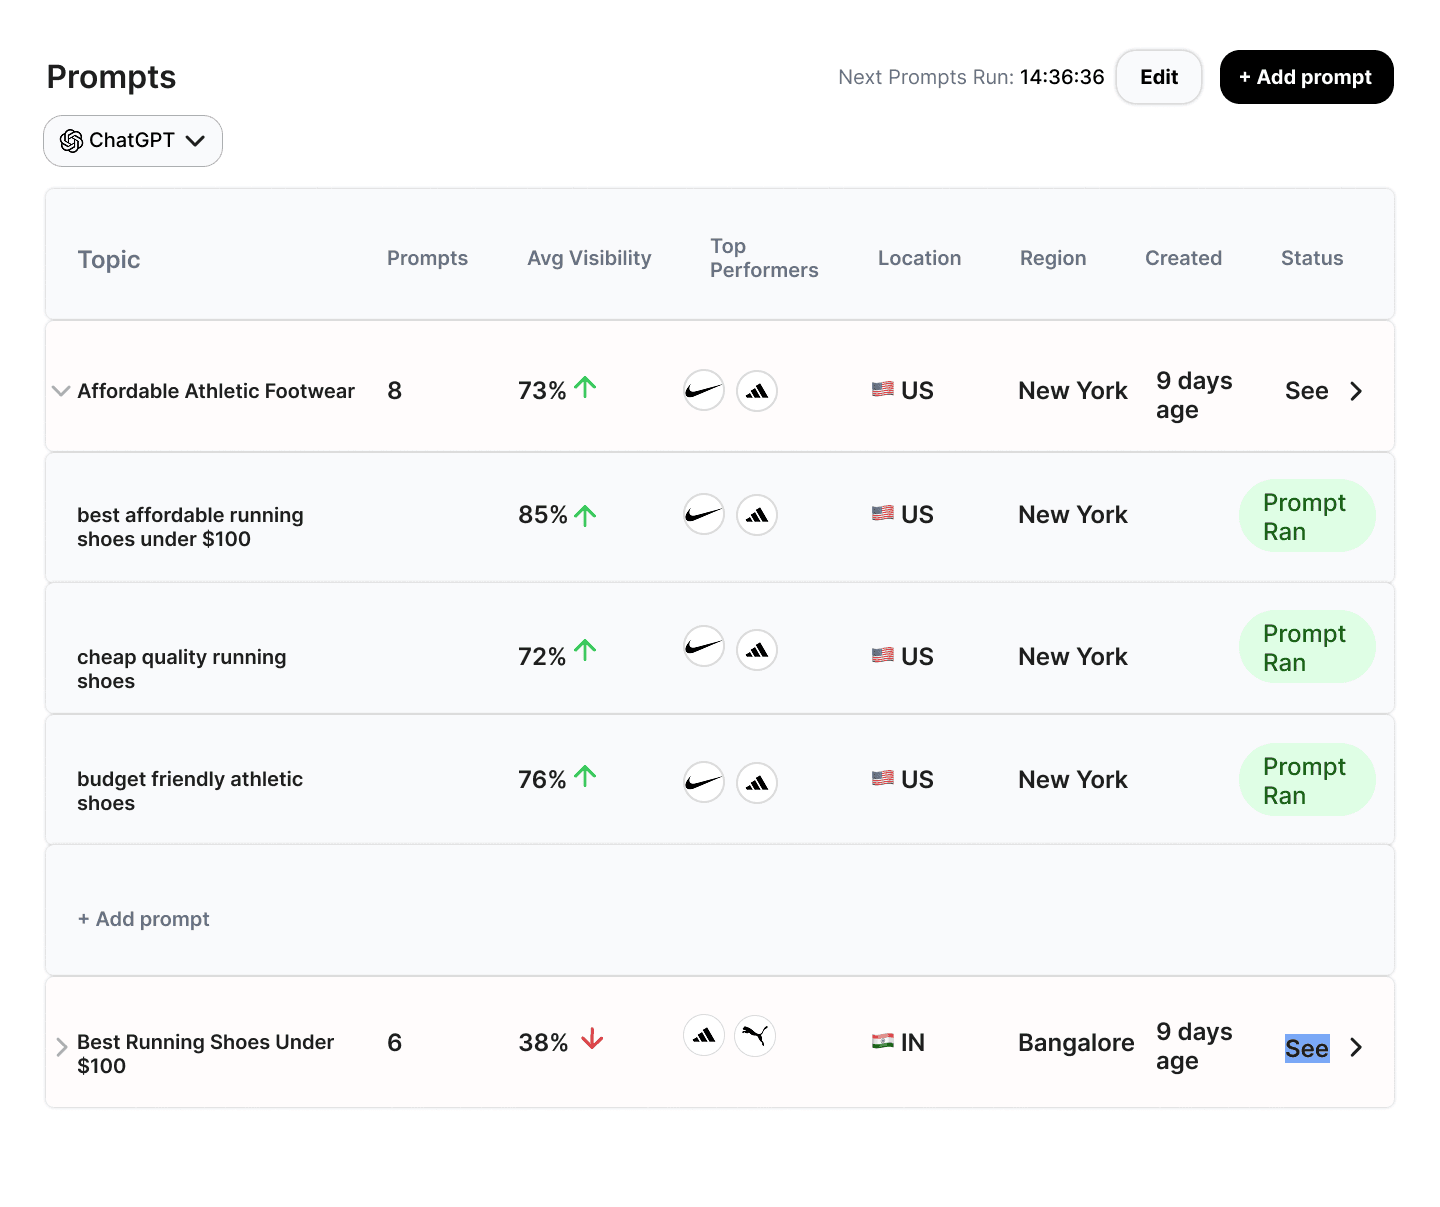The image size is (1440, 1207).
Task: Click New York in Affordable Athletic Footwear row
Action: 1073,391
